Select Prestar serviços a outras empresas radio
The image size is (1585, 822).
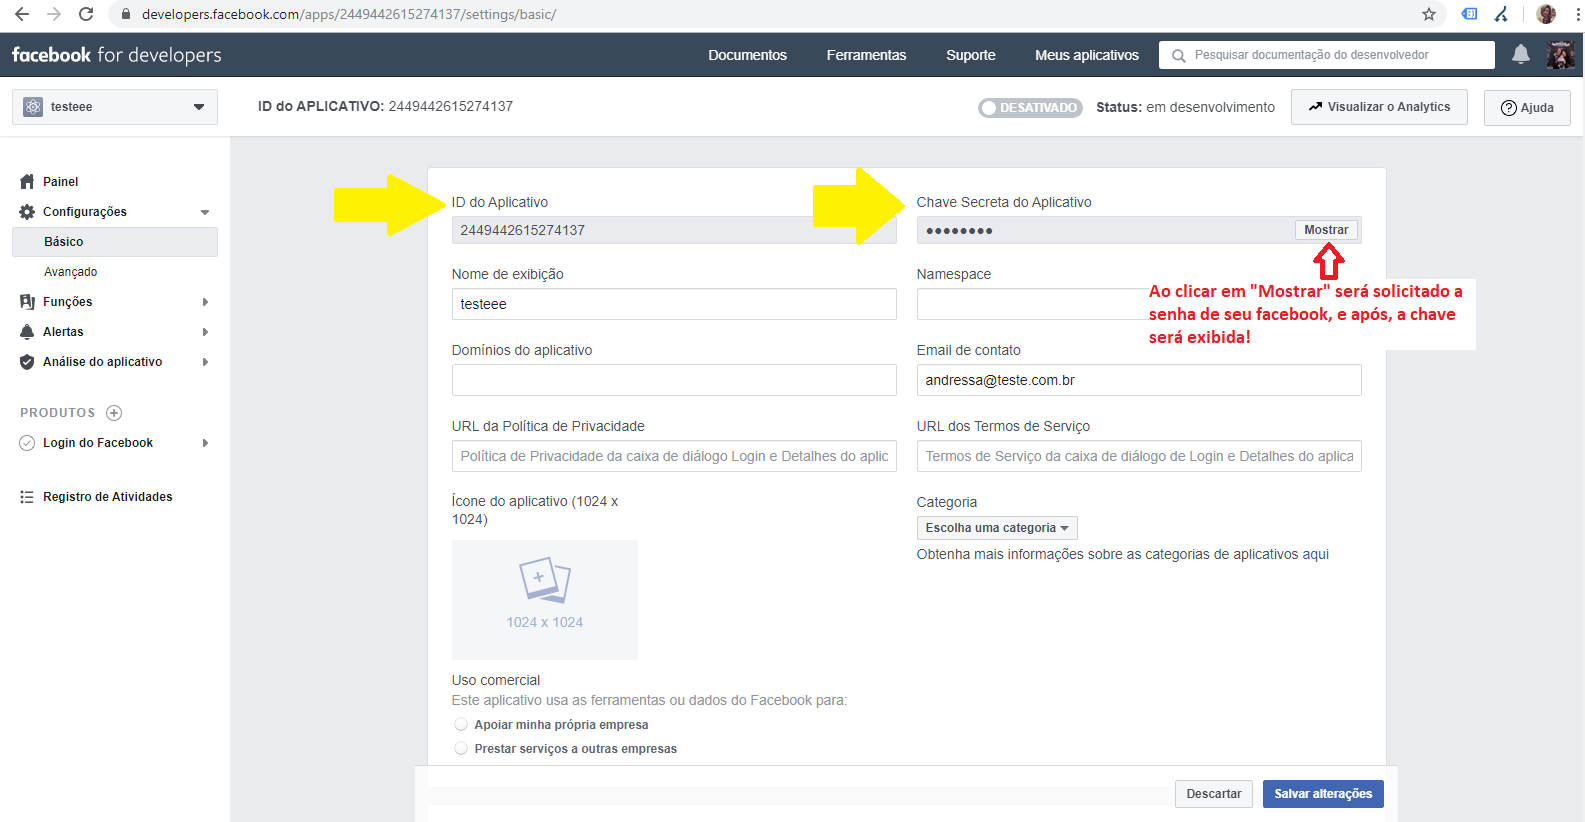pos(461,748)
